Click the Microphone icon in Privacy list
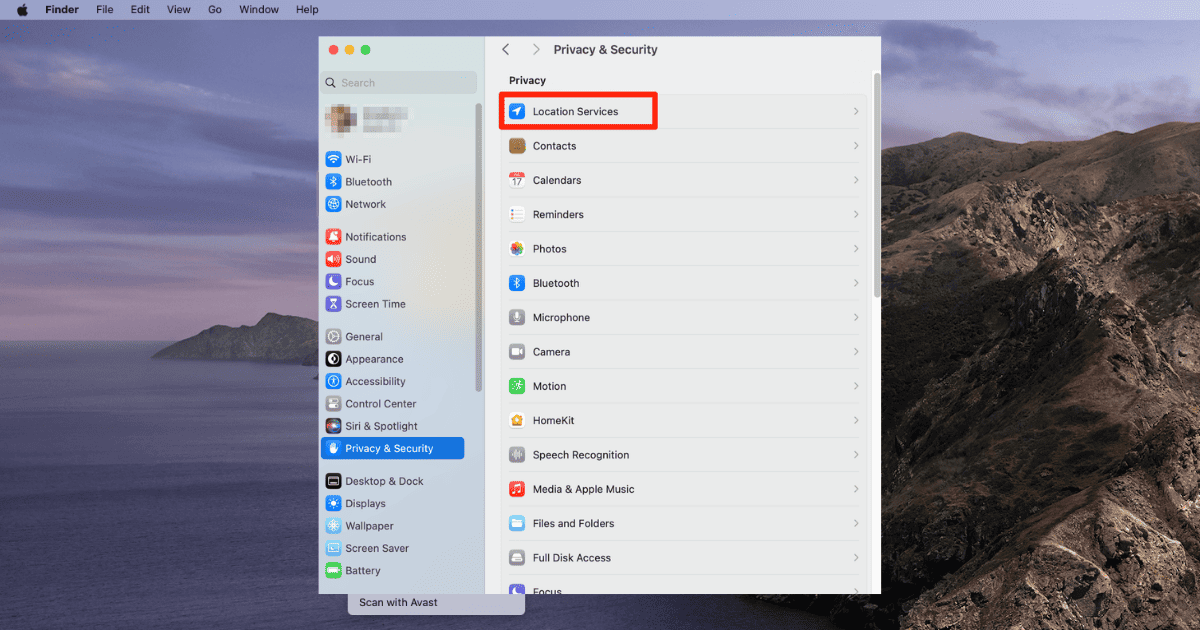The width and height of the screenshot is (1200, 630). pyautogui.click(x=517, y=318)
